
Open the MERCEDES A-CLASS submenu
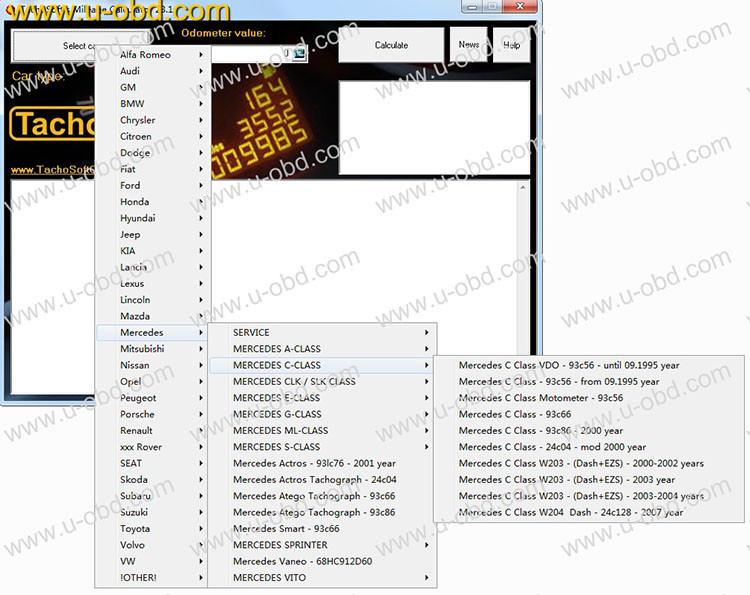pyautogui.click(x=321, y=349)
